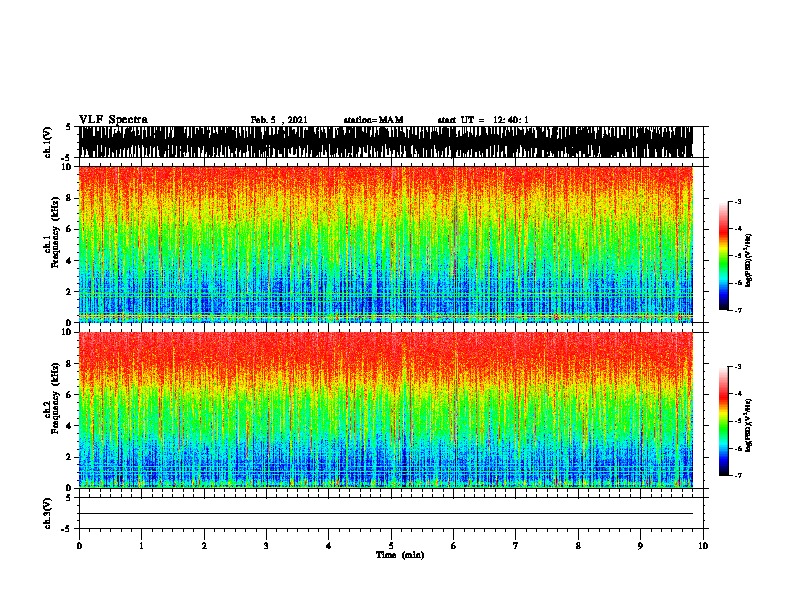Click the "-7" tick on ch.2 colorbar

pos(738,476)
